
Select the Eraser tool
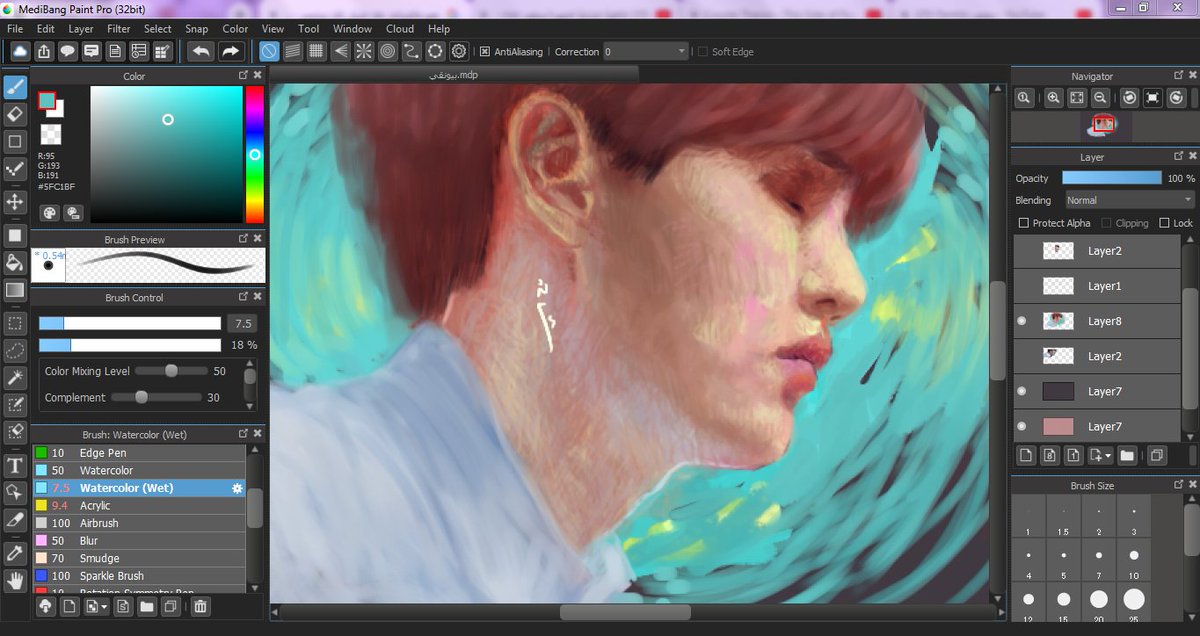click(x=15, y=114)
